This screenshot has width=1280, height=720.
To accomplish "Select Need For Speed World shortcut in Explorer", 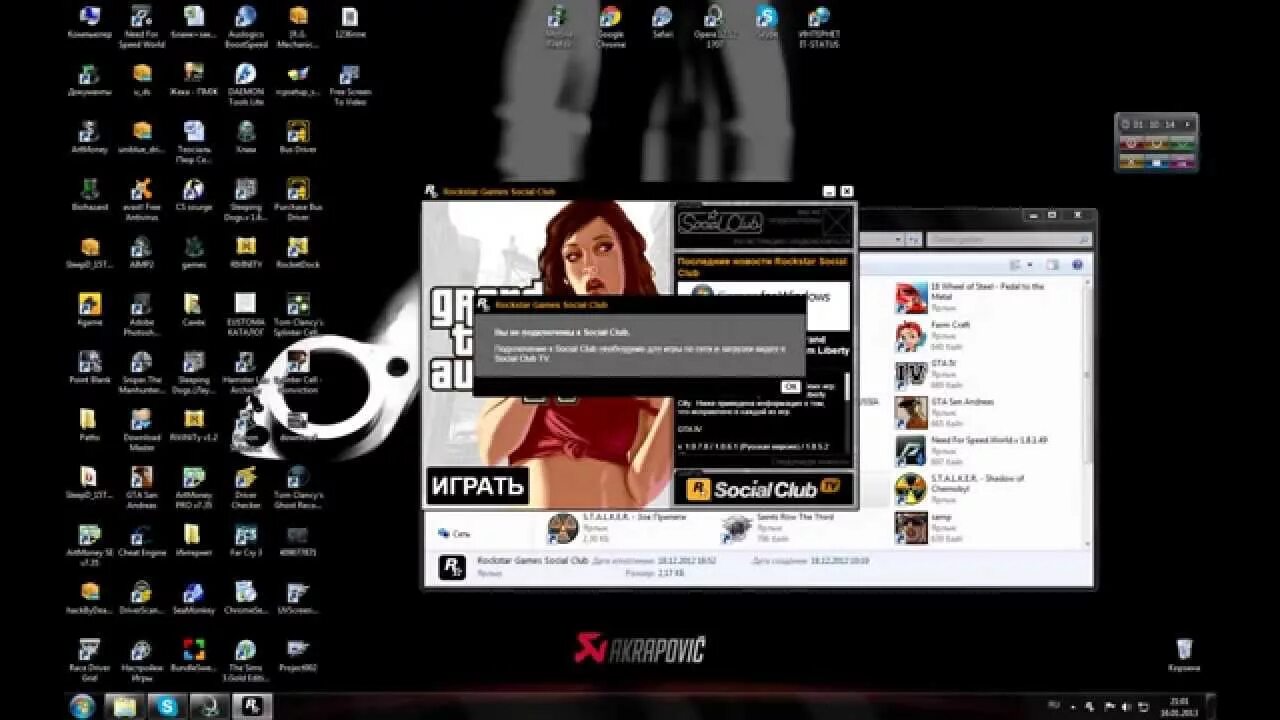I will click(970, 450).
